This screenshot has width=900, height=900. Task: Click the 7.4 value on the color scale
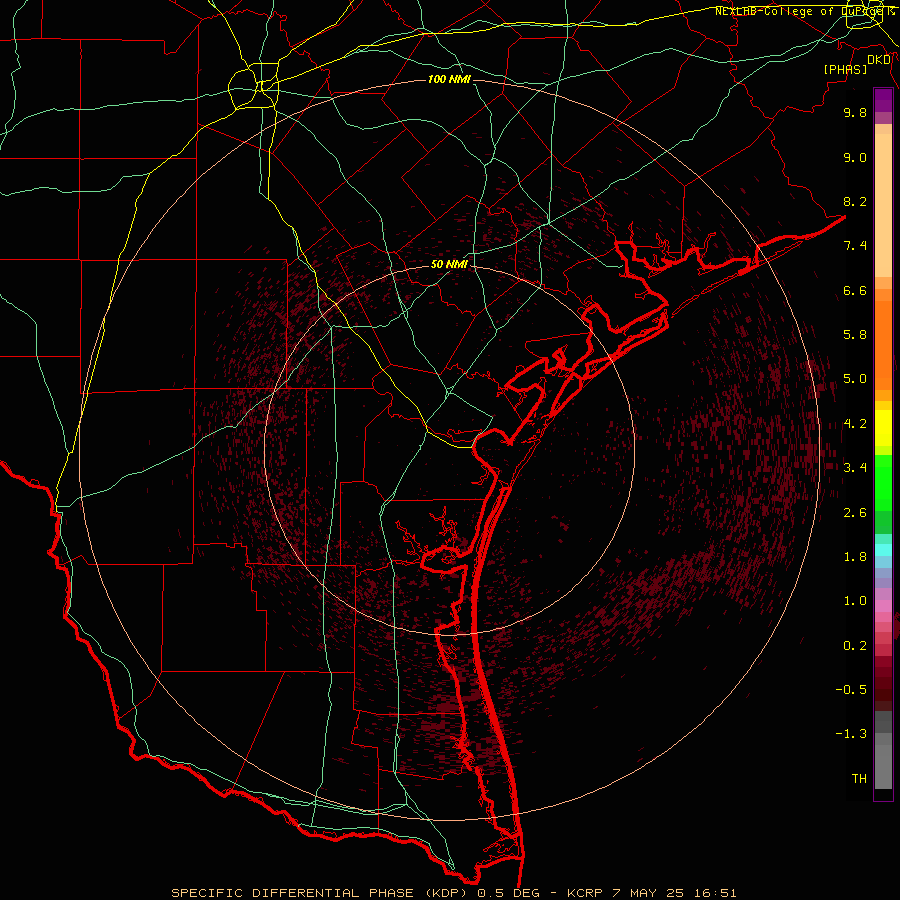[855, 246]
